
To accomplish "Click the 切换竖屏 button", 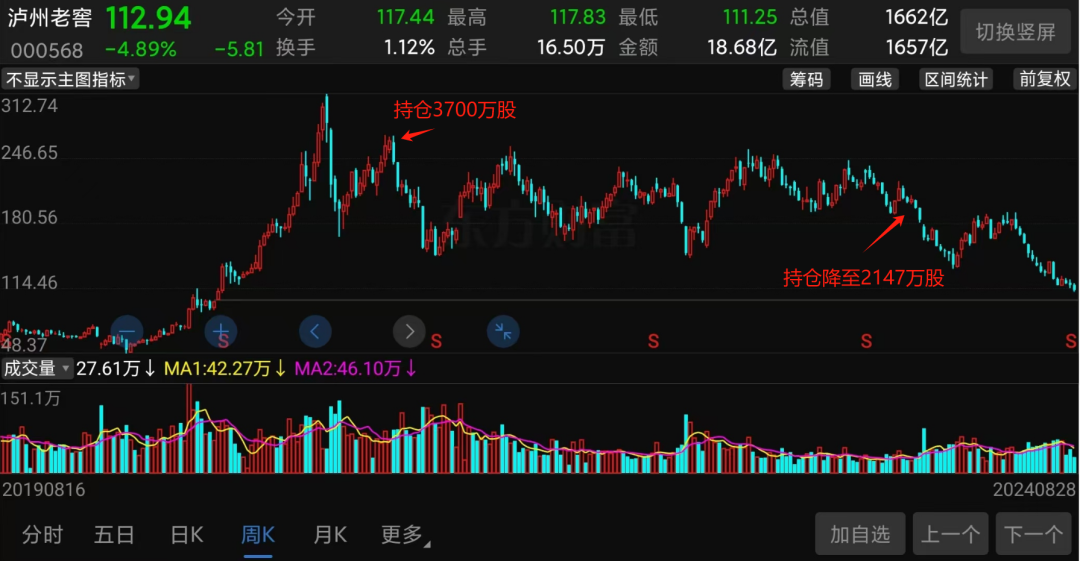I will point(1016,32).
